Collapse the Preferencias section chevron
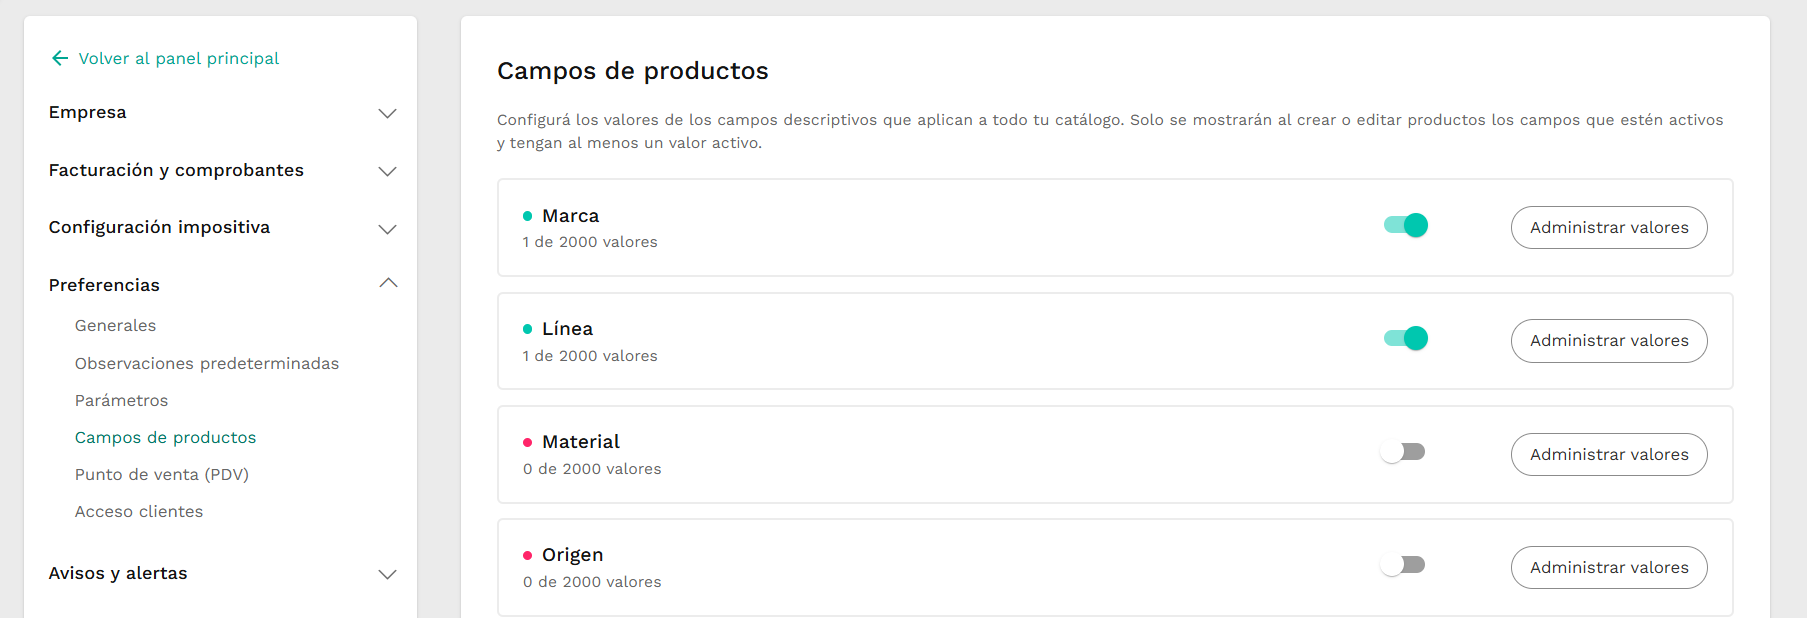Image resolution: width=1807 pixels, height=618 pixels. (388, 283)
